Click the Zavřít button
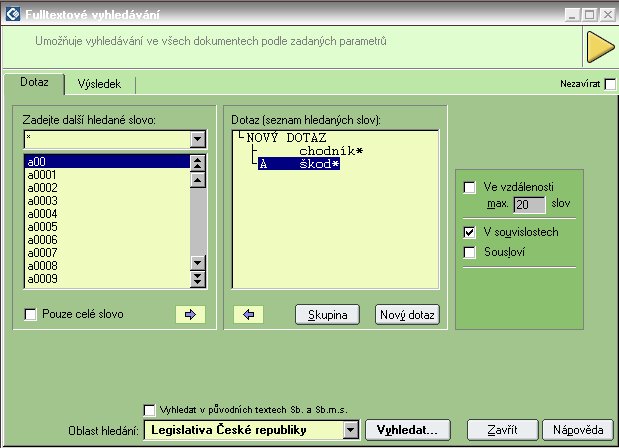Screen dimensions: 619x448 (502, 430)
